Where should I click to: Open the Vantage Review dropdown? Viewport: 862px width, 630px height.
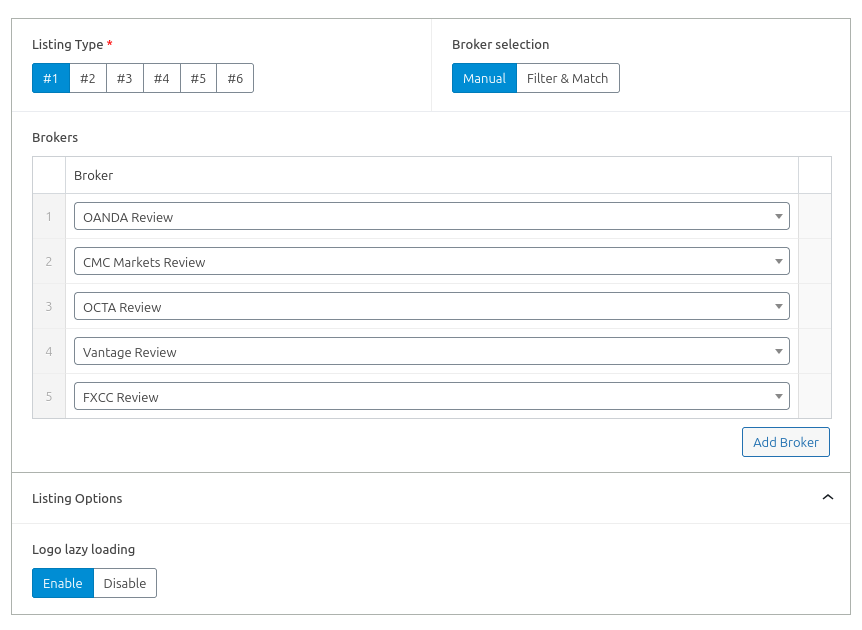click(x=431, y=352)
